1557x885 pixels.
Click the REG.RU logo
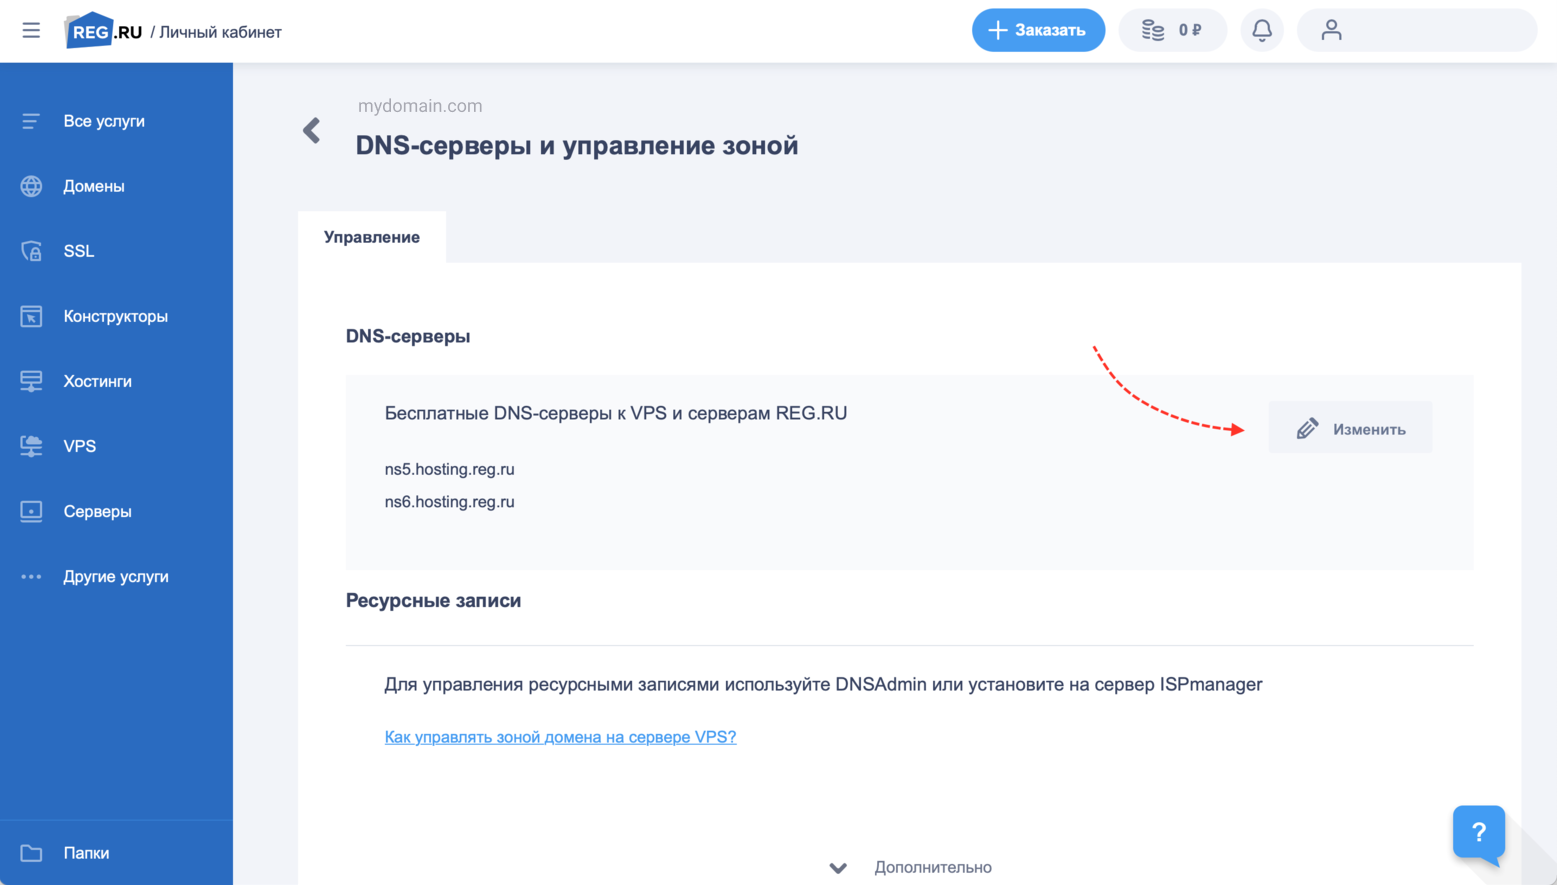(104, 31)
